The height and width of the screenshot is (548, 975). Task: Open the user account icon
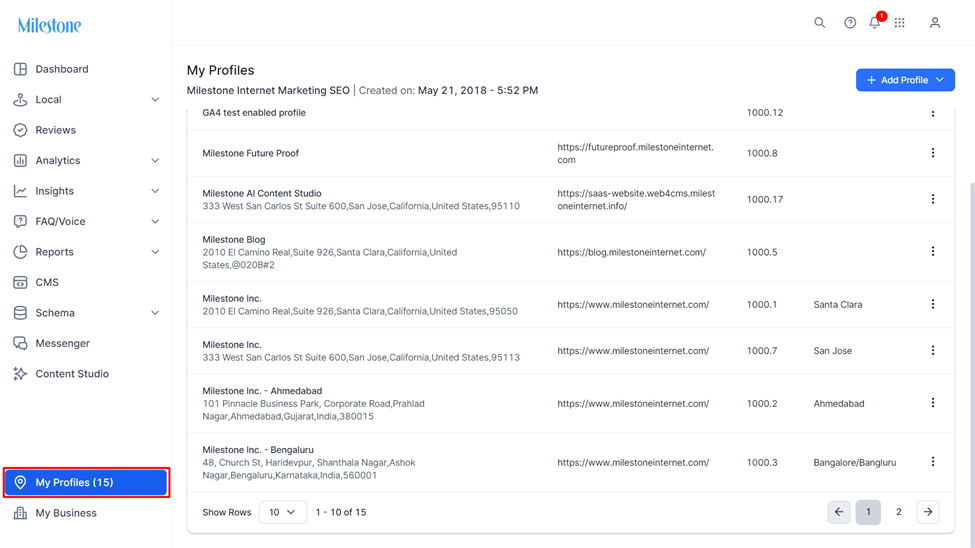coord(935,23)
